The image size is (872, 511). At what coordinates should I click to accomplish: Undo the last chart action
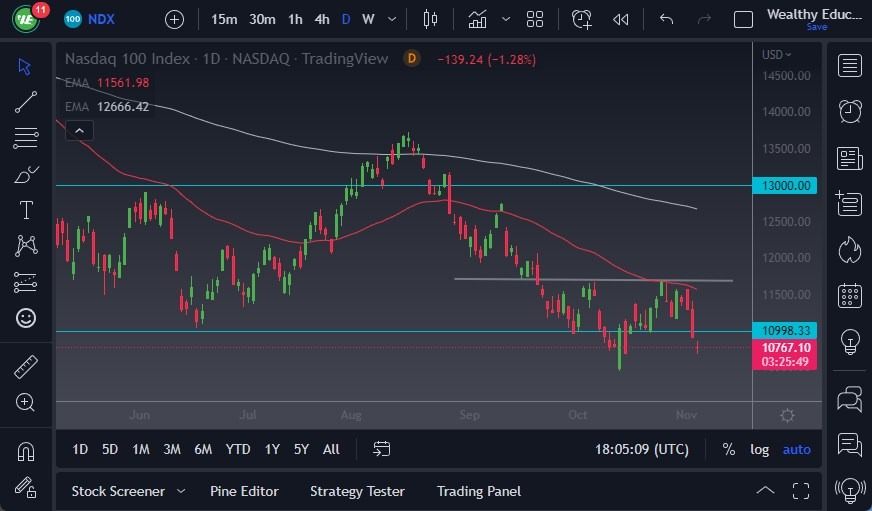[x=666, y=20]
